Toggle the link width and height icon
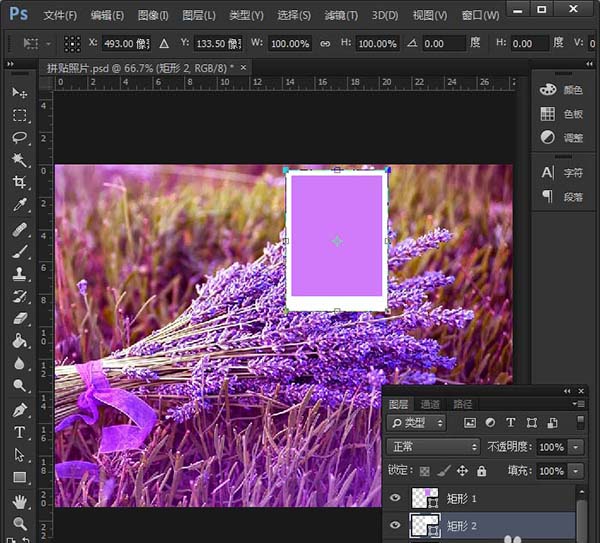 (x=325, y=44)
